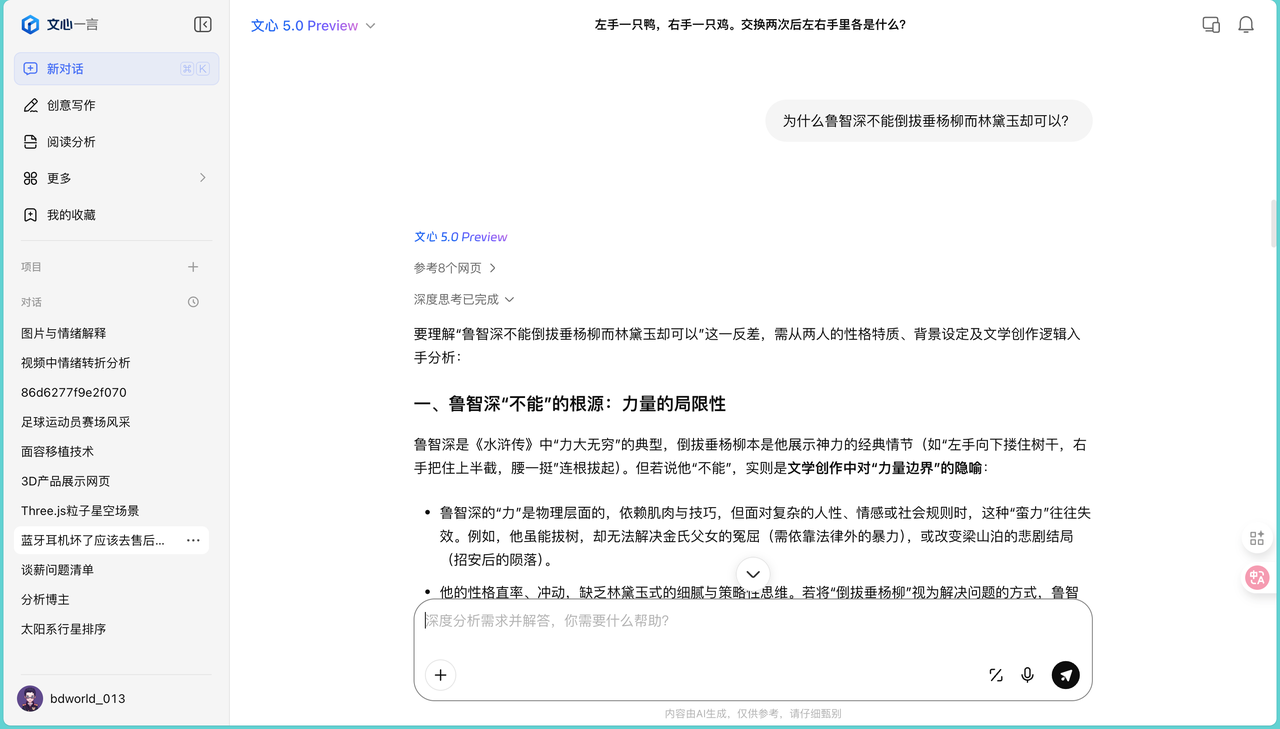Collapse the left sidebar panel
Screen dimensions: 1280x729
point(202,24)
